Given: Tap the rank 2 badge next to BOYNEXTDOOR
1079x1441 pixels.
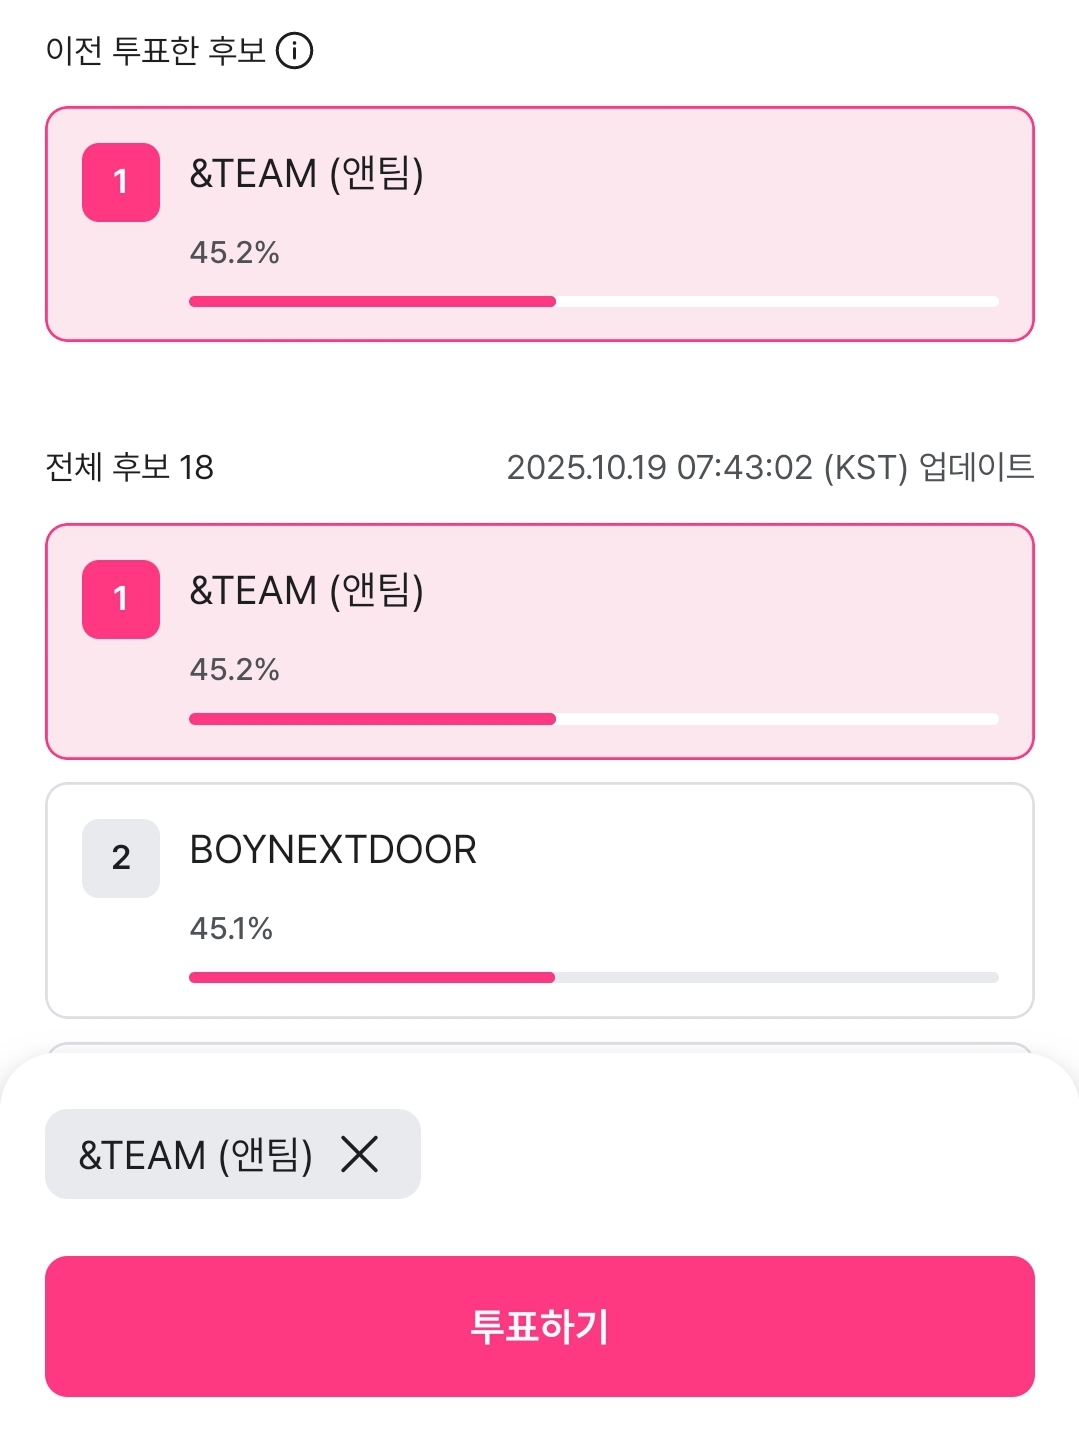Looking at the screenshot, I should click(x=121, y=858).
